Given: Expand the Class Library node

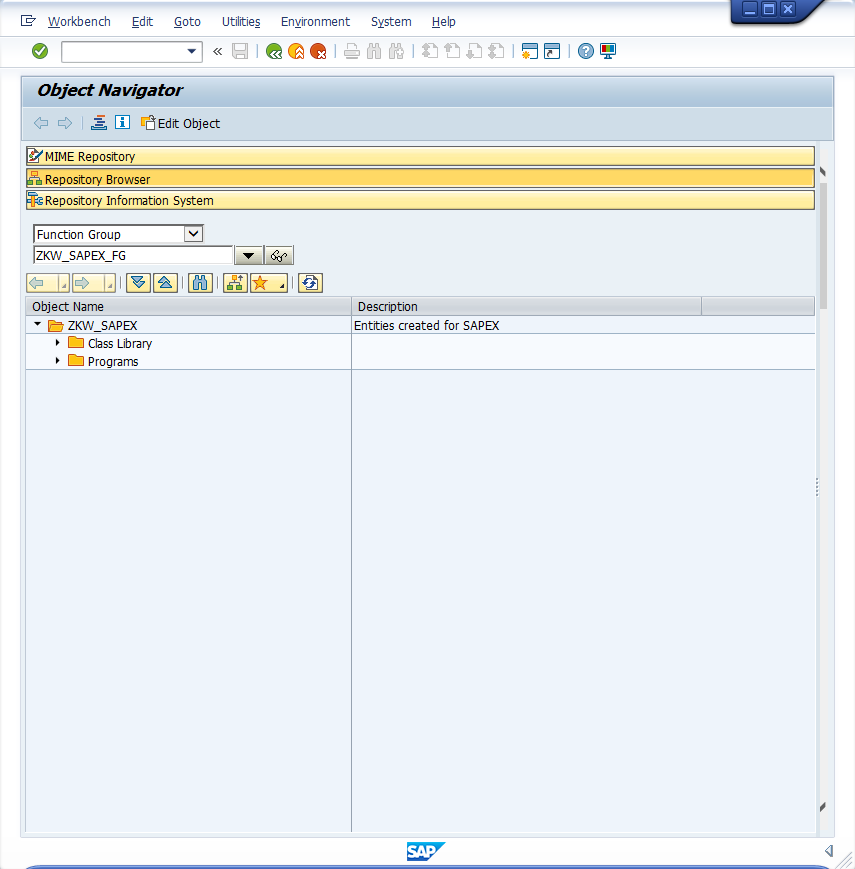Looking at the screenshot, I should 58,343.
